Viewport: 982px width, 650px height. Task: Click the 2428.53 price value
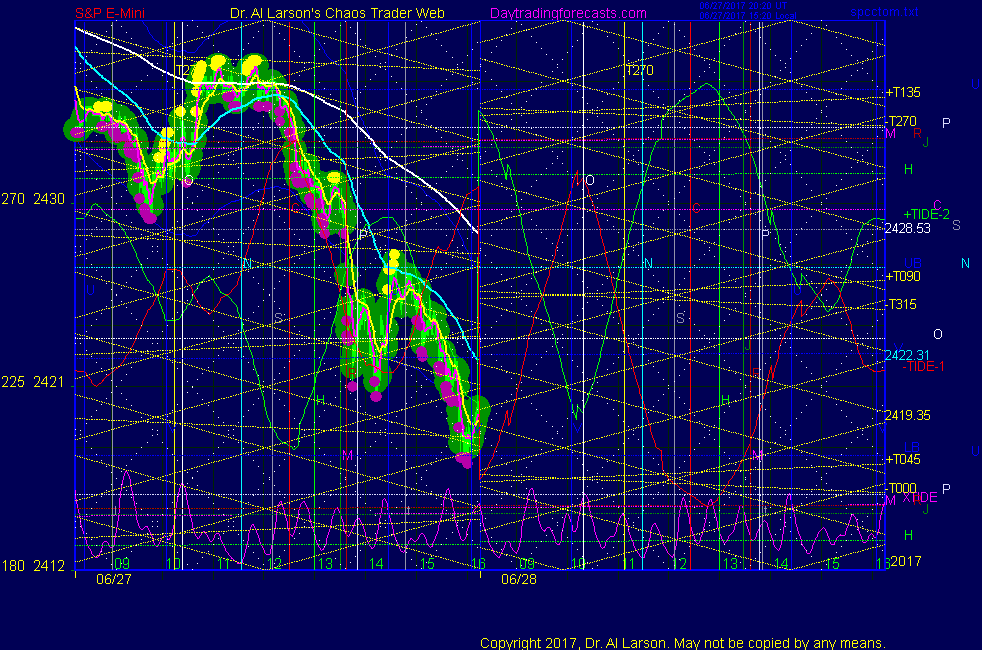click(x=907, y=229)
